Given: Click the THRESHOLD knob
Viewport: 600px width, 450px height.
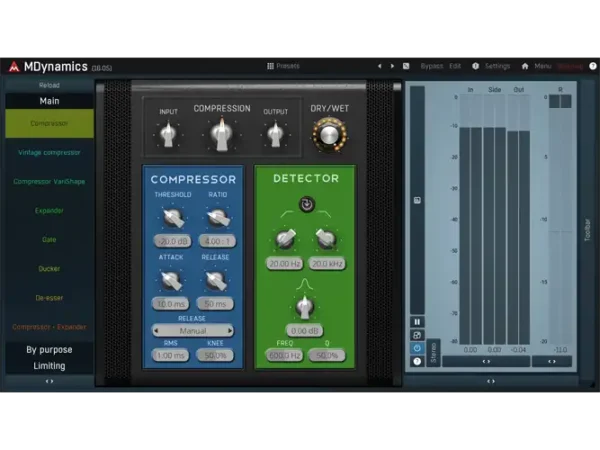Looking at the screenshot, I should (173, 218).
